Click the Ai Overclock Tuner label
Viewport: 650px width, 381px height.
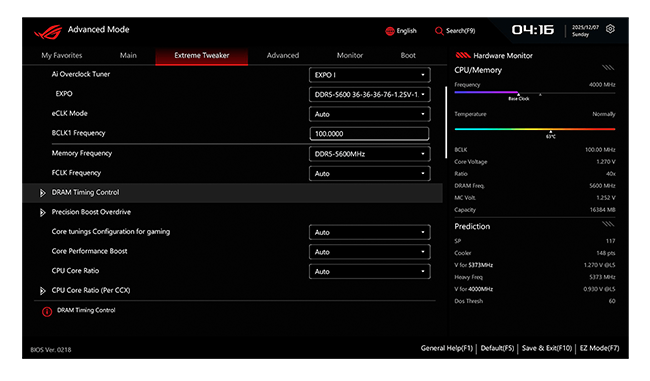(x=81, y=74)
